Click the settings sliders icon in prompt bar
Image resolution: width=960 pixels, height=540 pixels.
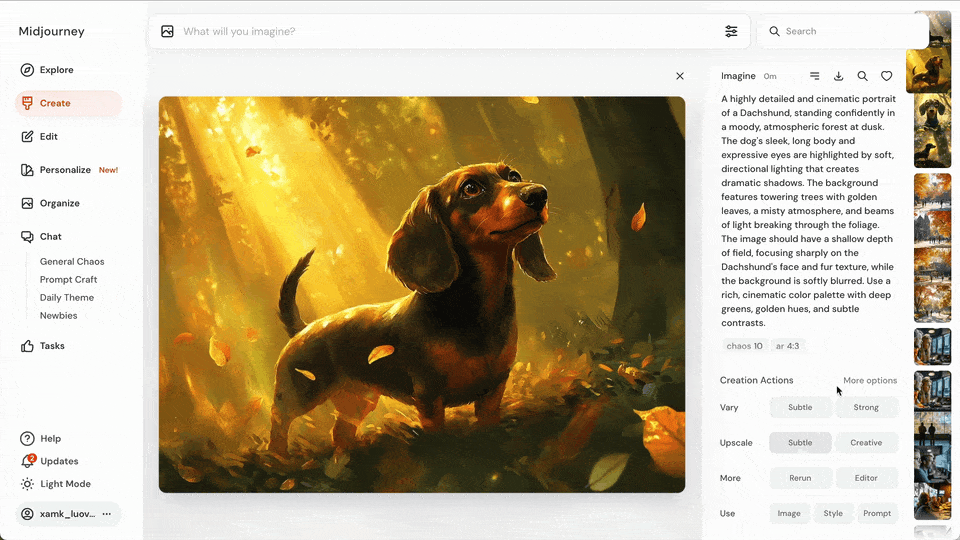tap(731, 31)
